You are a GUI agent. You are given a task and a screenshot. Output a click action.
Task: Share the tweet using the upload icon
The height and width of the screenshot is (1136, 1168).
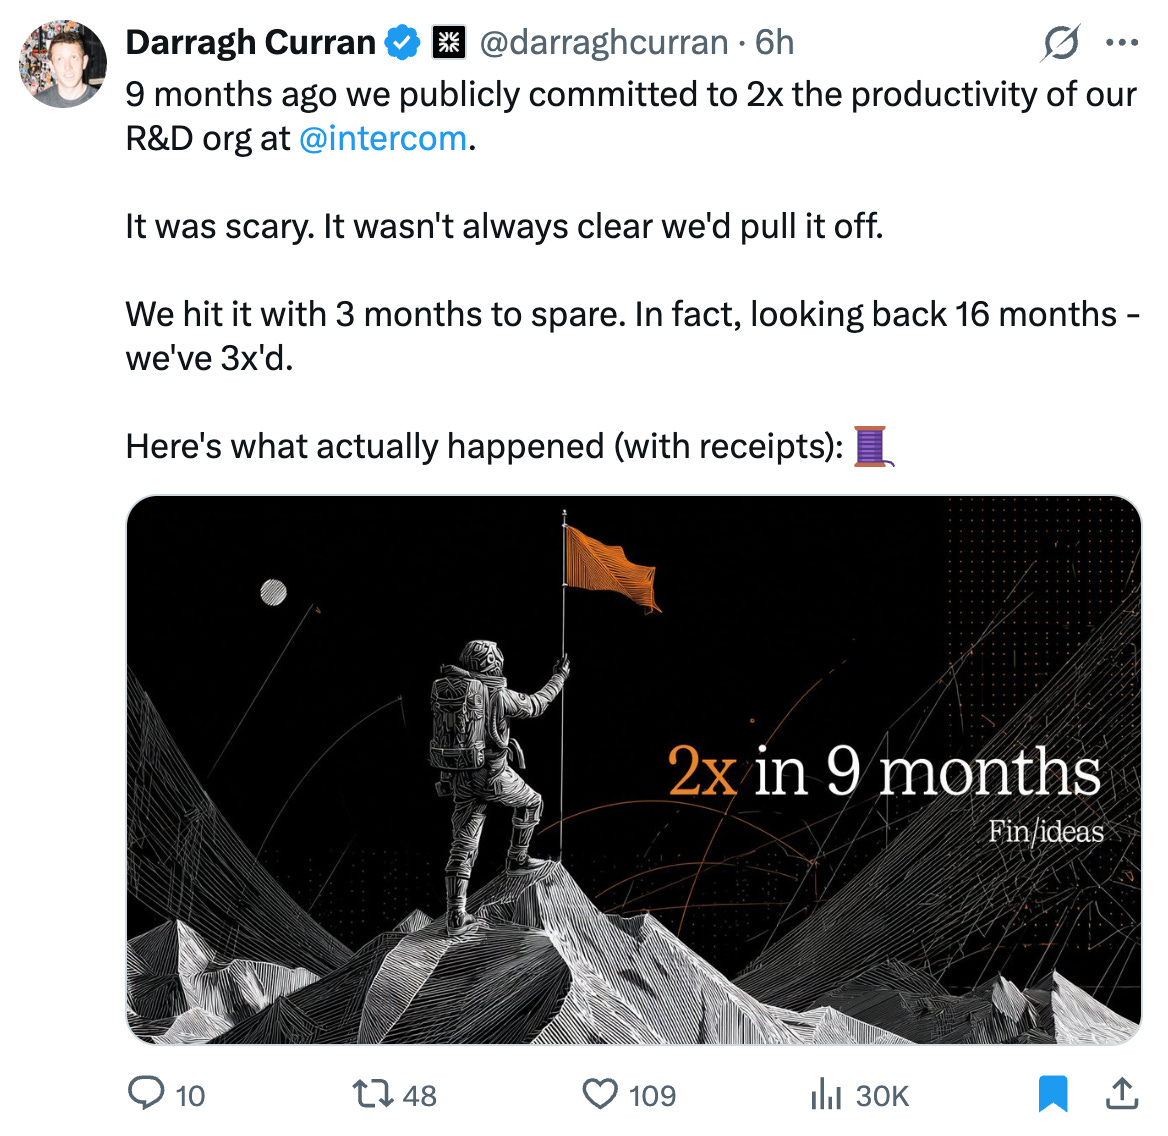[x=1122, y=1094]
